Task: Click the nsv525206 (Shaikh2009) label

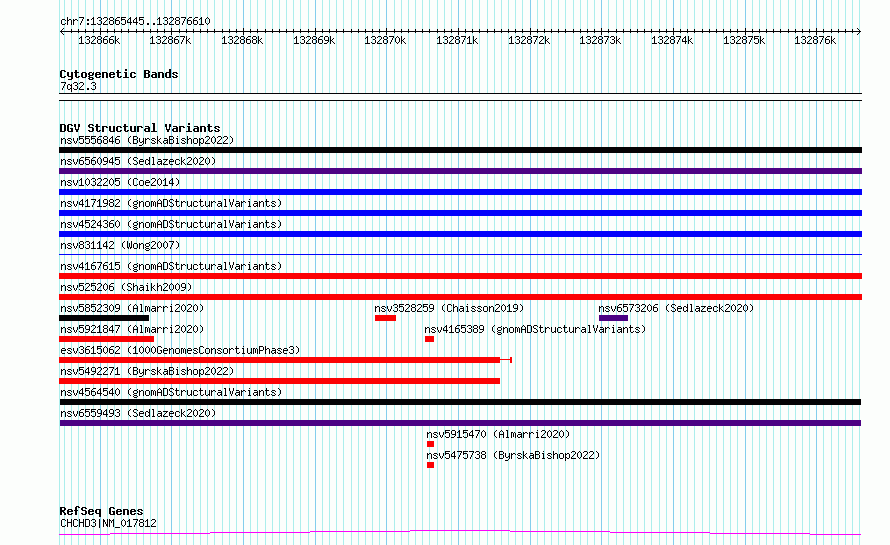Action: pos(126,287)
